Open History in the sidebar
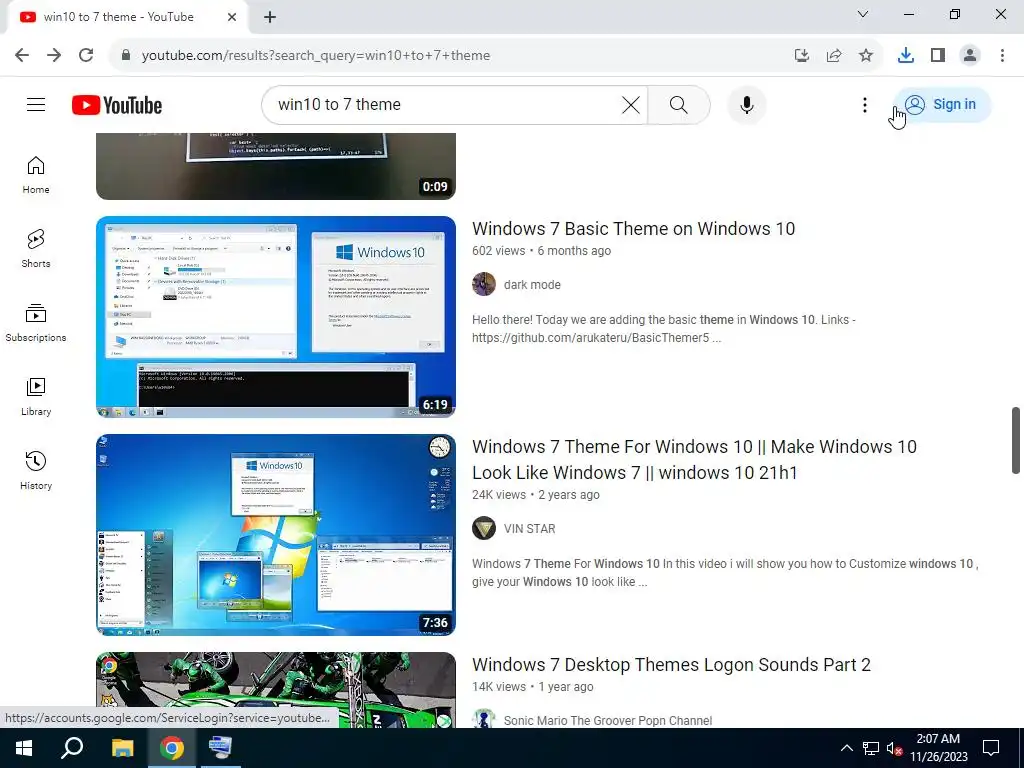This screenshot has width=1024, height=768. pyautogui.click(x=36, y=470)
